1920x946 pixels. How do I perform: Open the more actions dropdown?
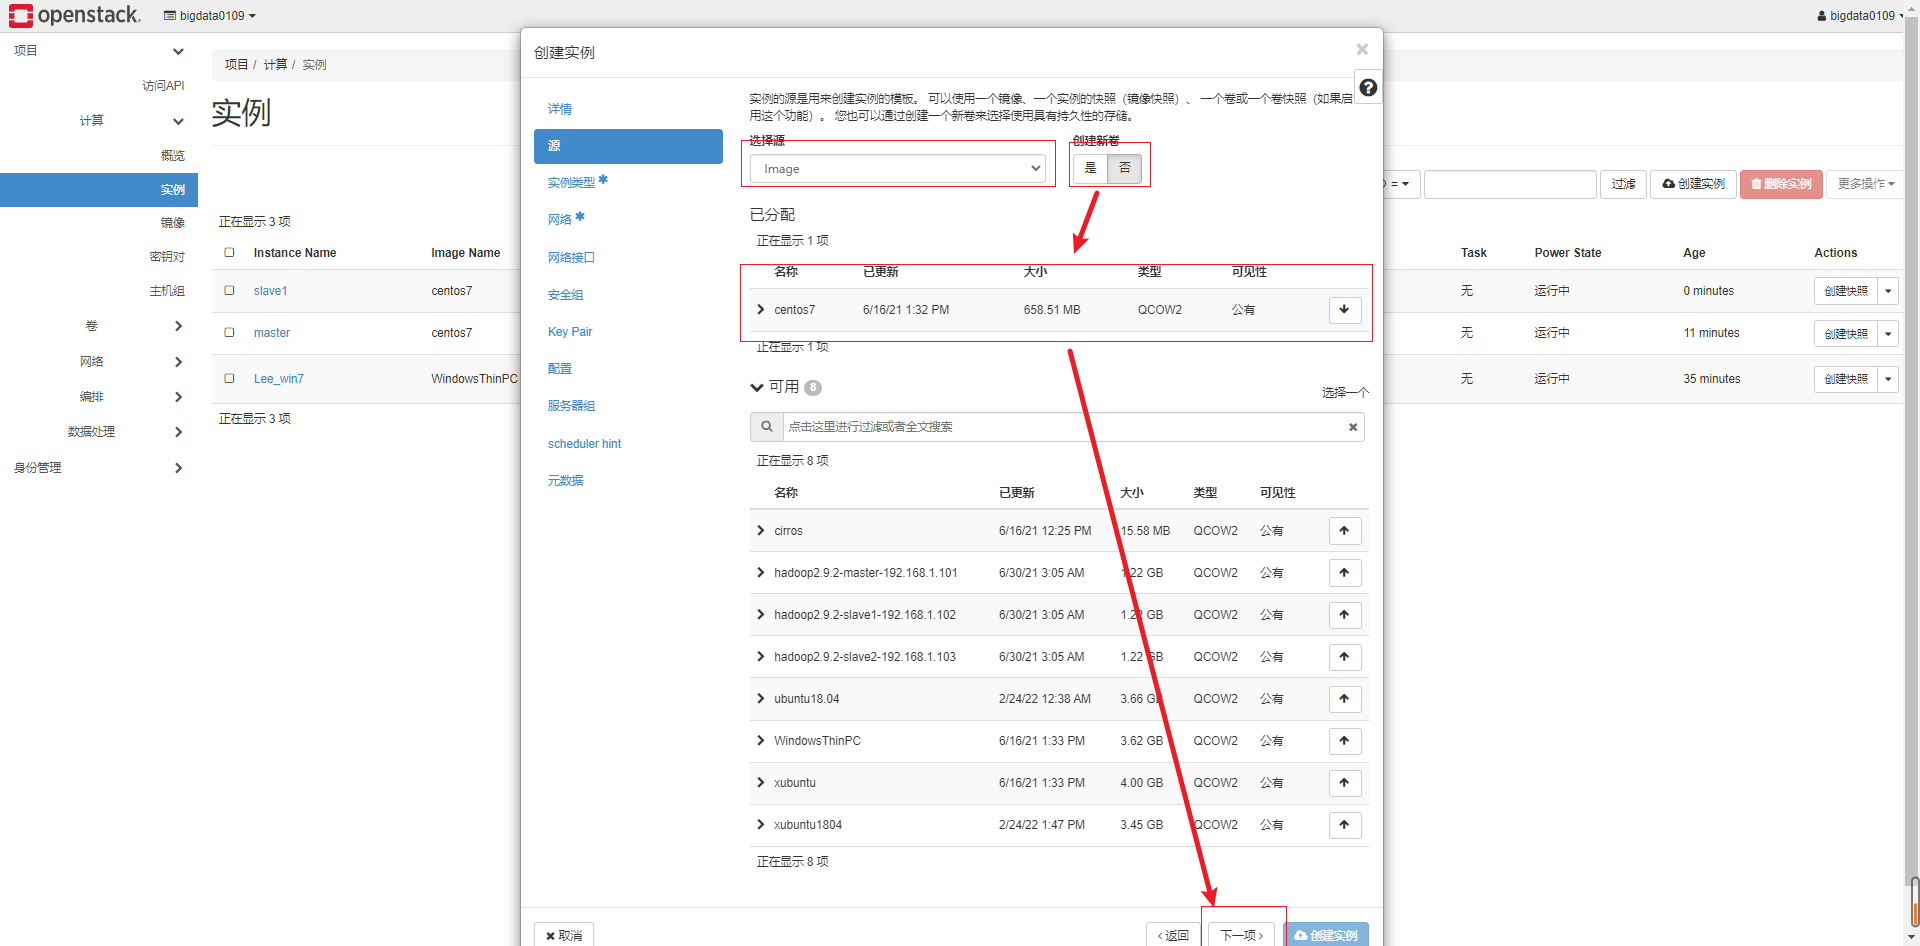point(1865,184)
